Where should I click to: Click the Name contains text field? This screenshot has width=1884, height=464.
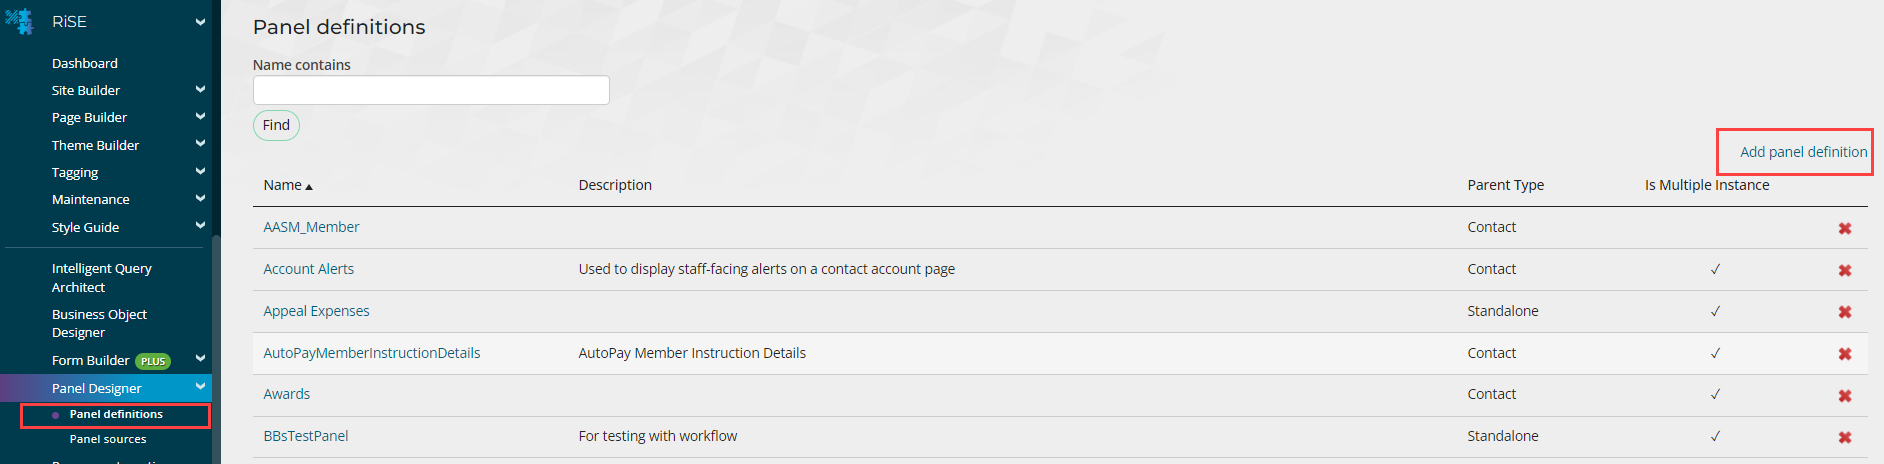tap(431, 90)
